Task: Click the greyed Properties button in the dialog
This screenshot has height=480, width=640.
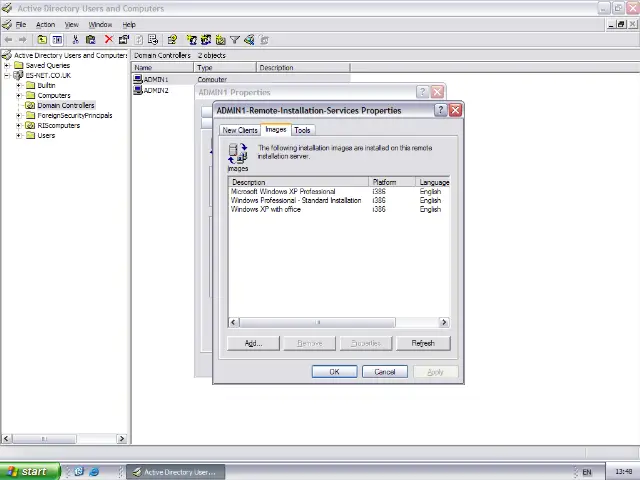Action: coord(366,343)
